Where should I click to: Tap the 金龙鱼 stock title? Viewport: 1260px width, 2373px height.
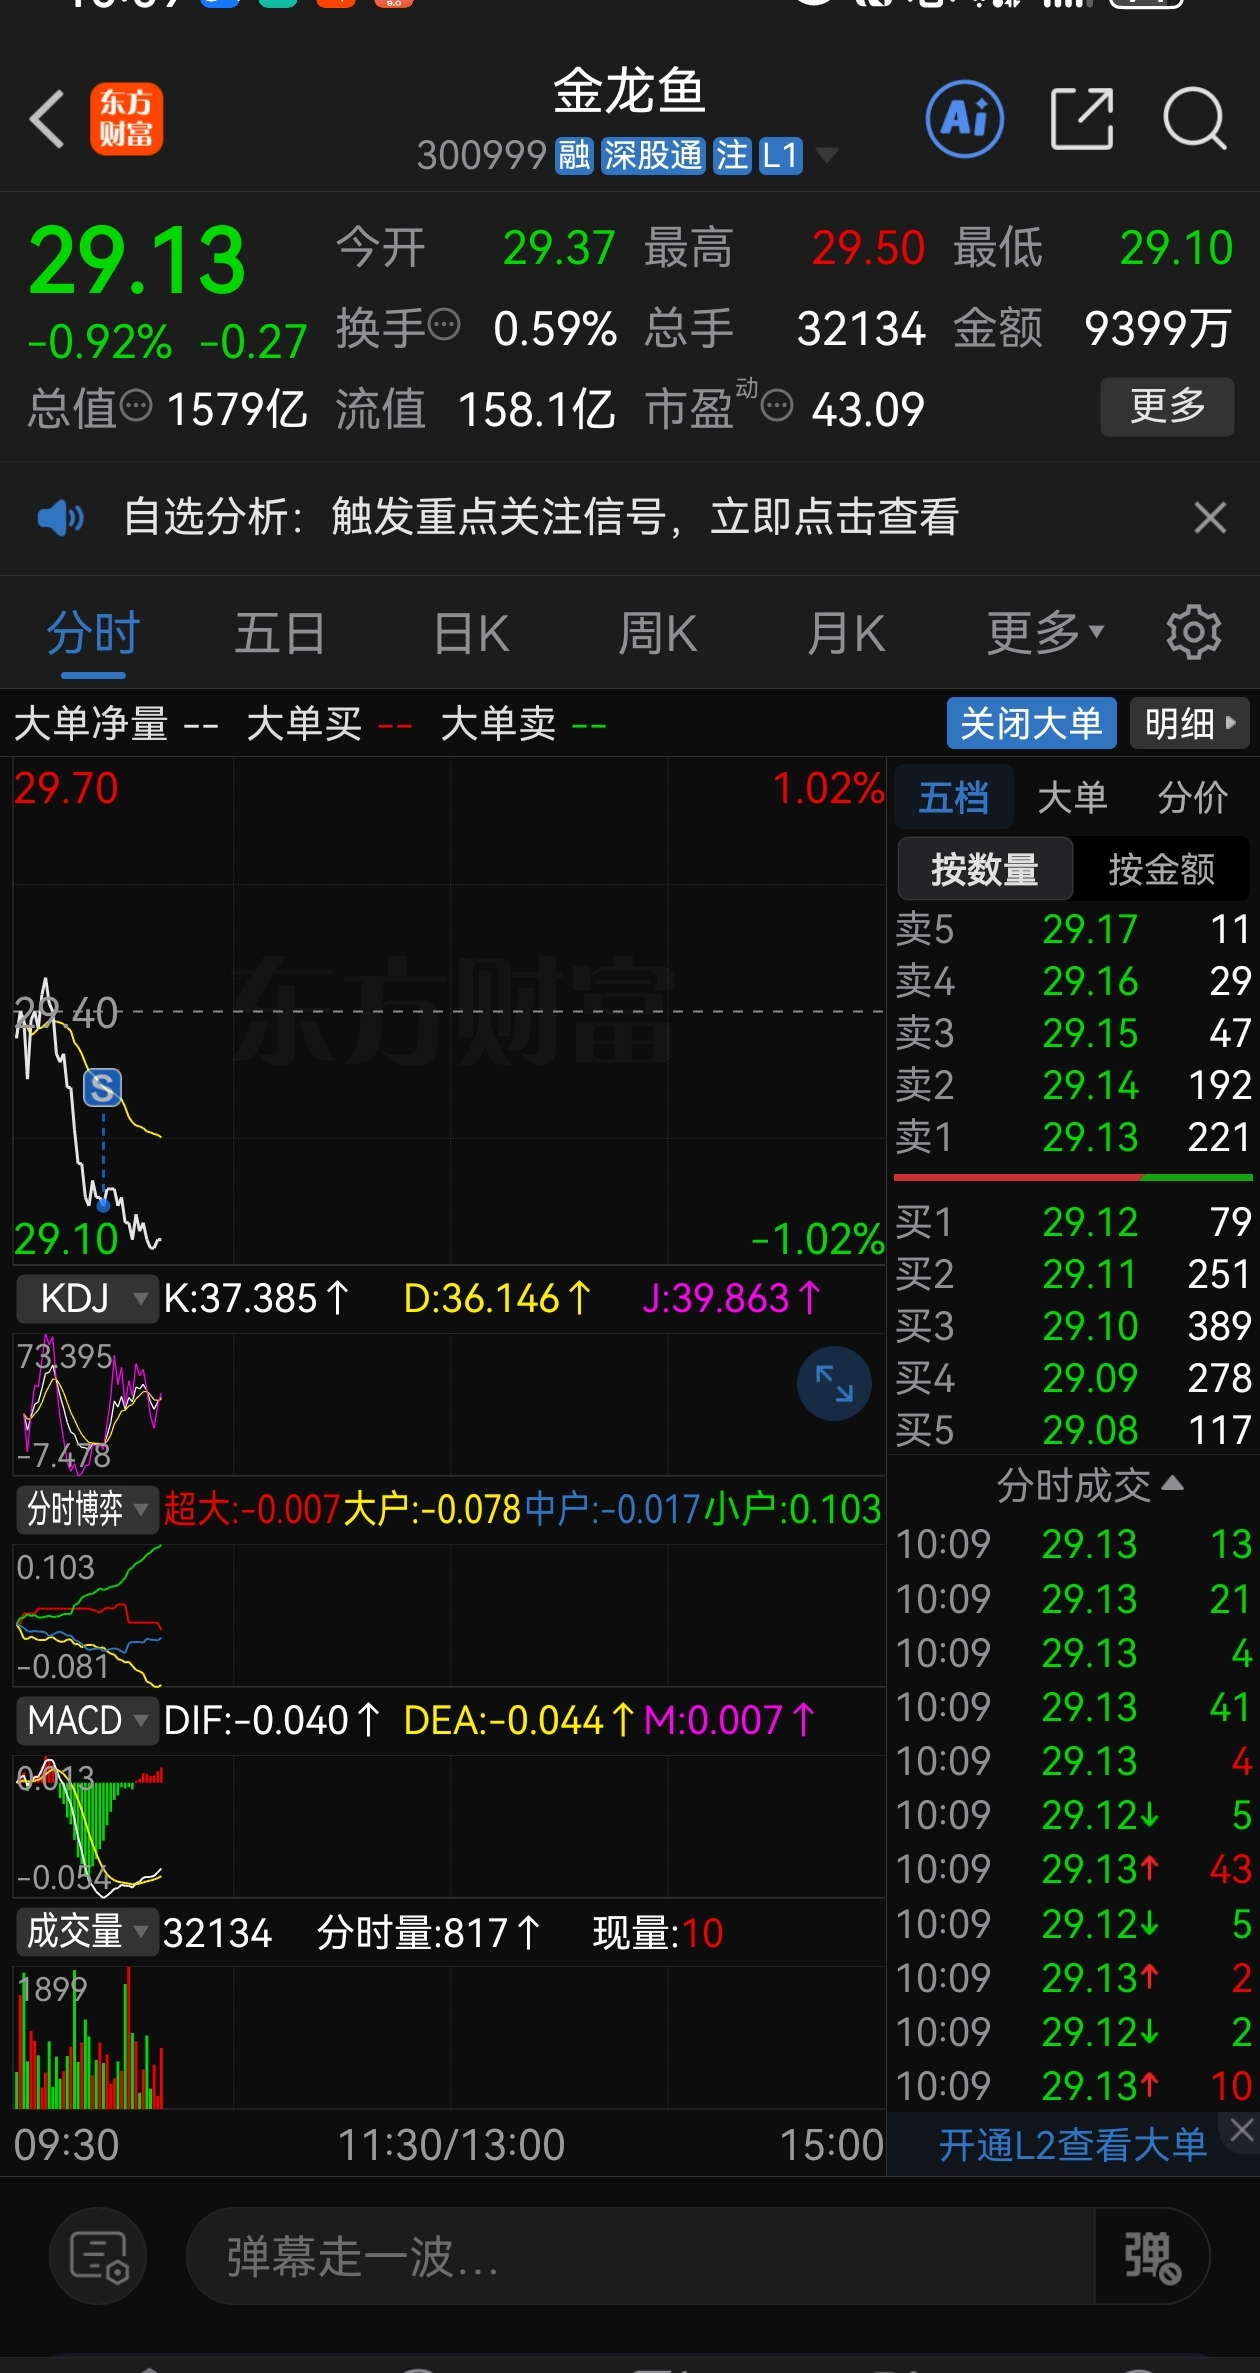[630, 92]
